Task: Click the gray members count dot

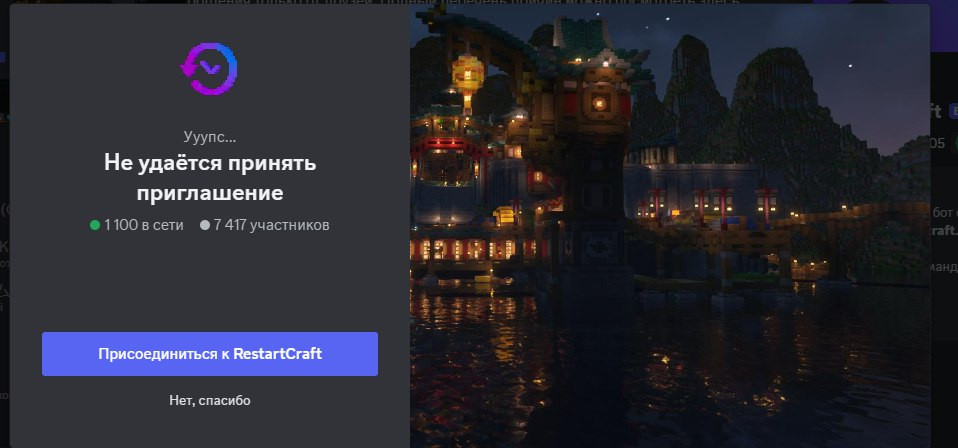Action: click(x=205, y=225)
